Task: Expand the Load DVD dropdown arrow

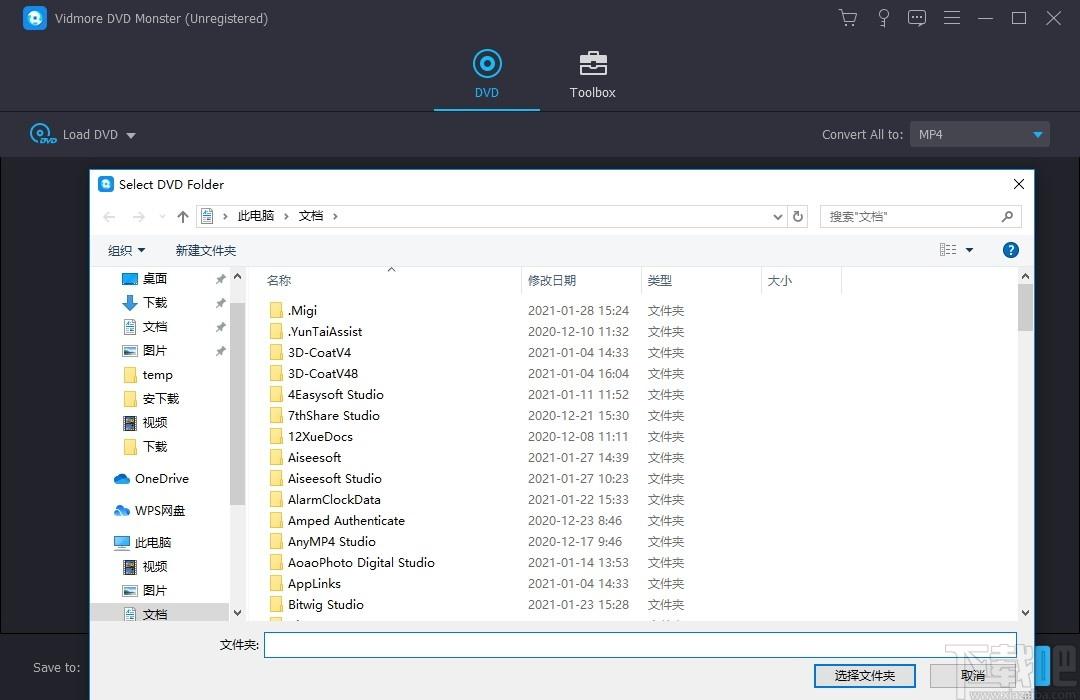Action: (131, 135)
